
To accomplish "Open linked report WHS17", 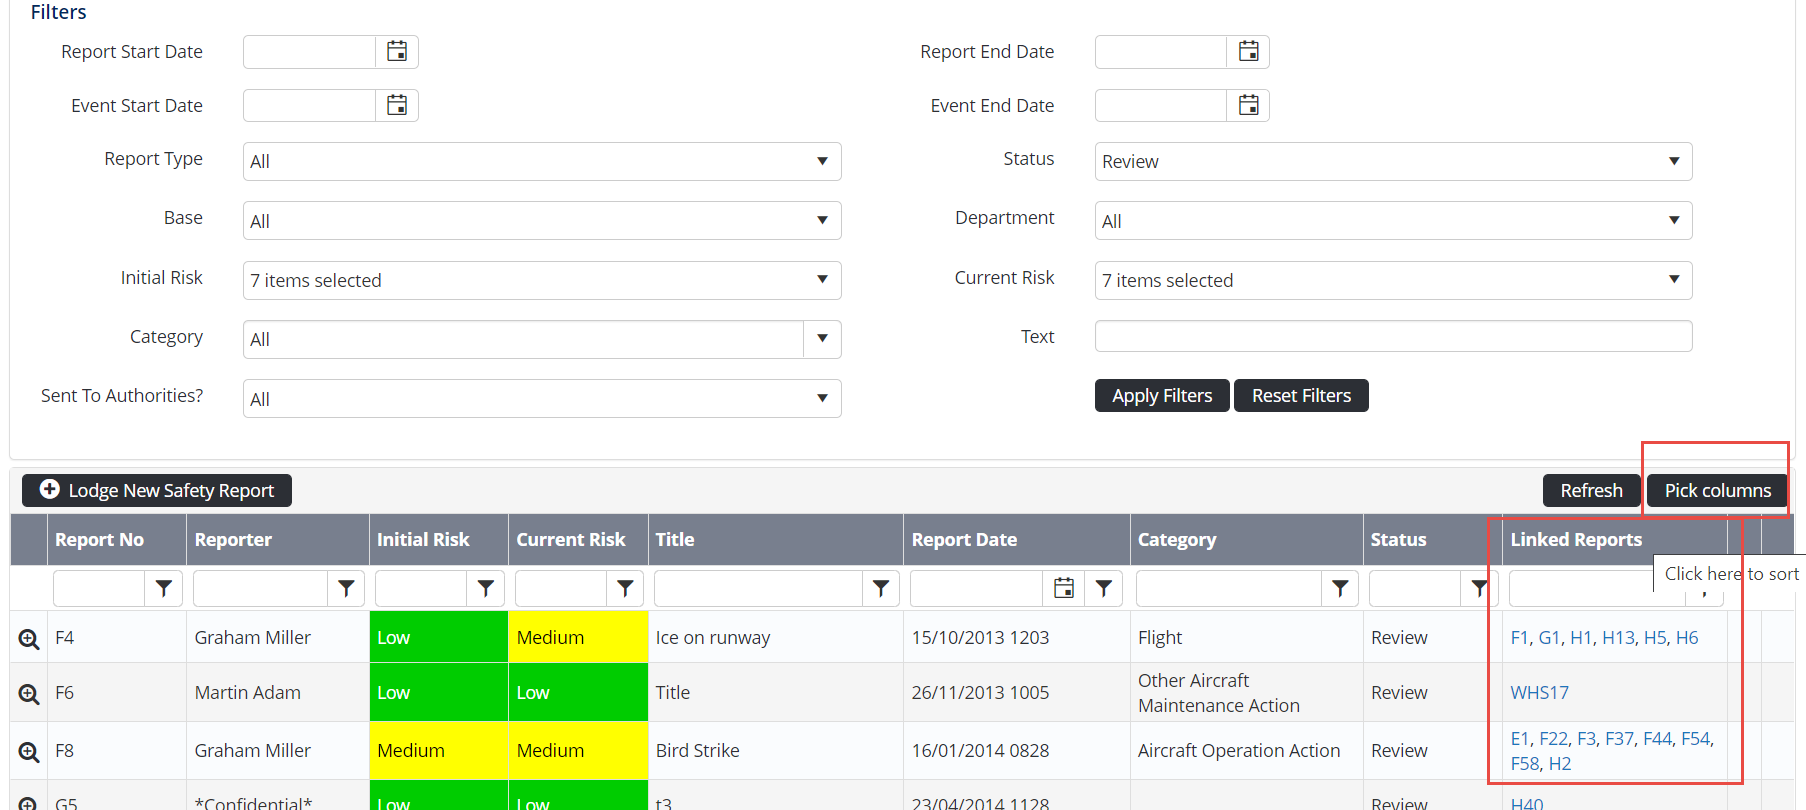I will 1539,693.
